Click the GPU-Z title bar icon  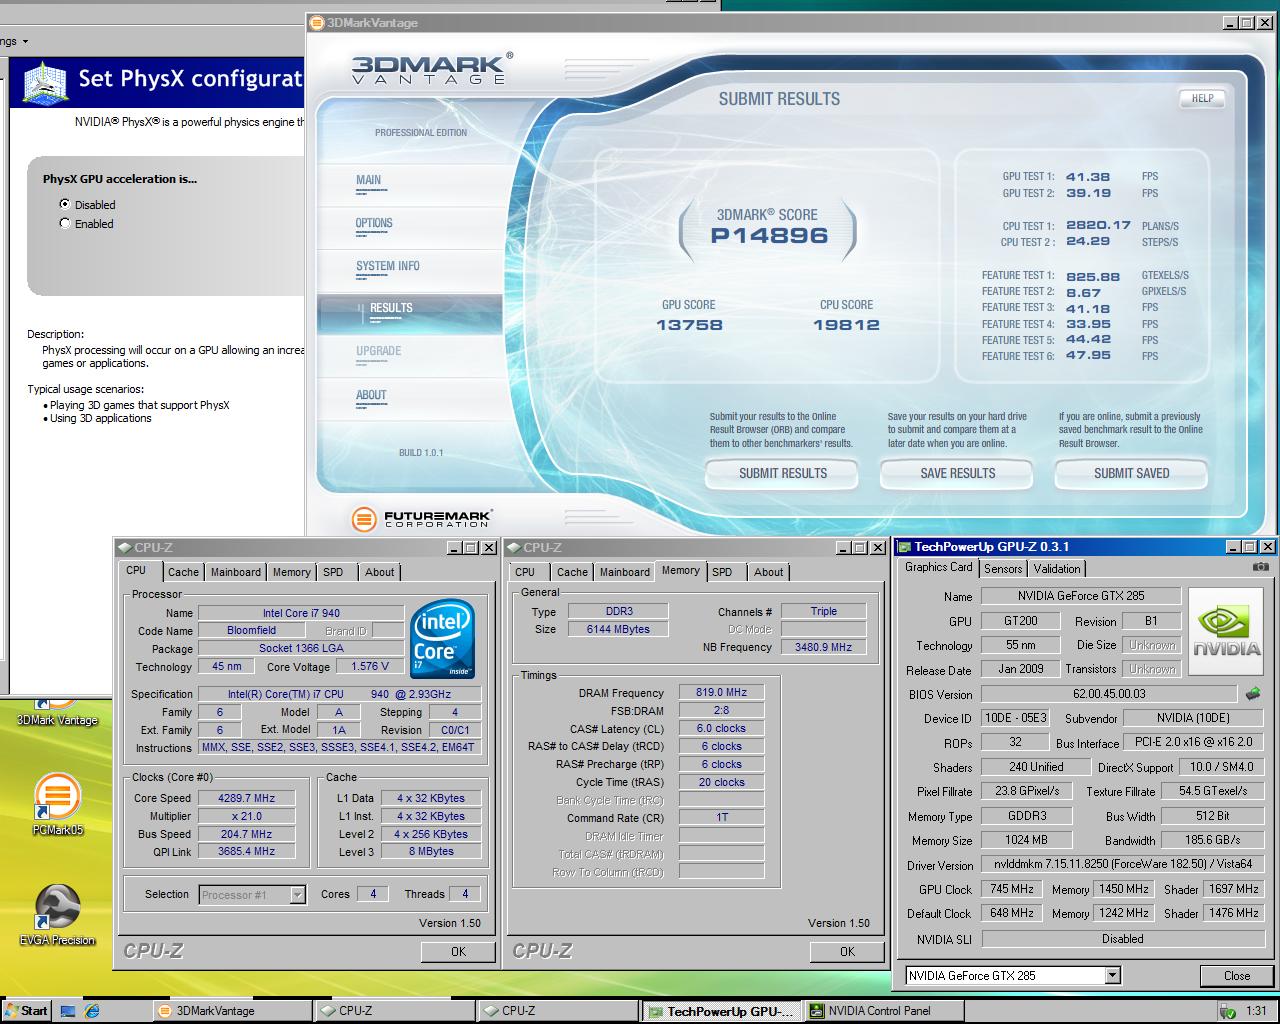pos(904,547)
